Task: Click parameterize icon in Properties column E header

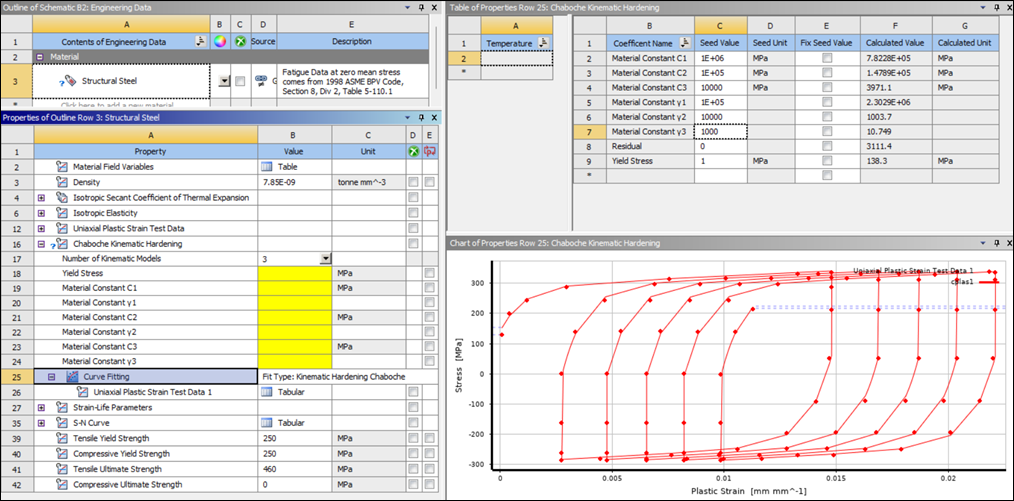Action: tap(429, 151)
